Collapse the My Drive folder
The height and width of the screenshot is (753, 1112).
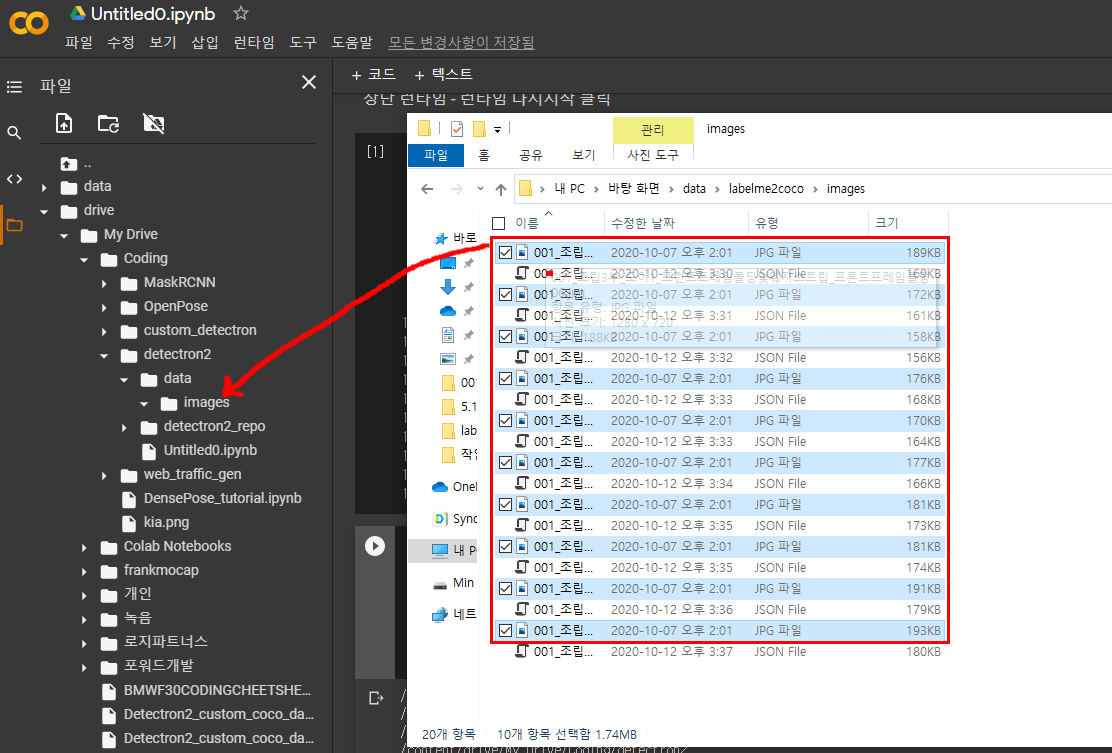64,235
